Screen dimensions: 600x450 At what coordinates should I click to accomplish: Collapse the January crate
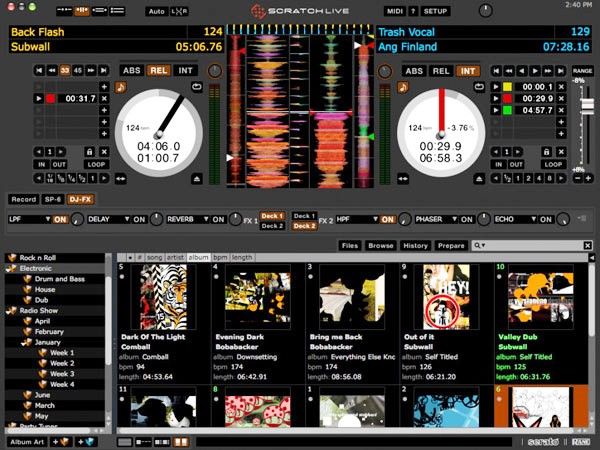[25, 342]
